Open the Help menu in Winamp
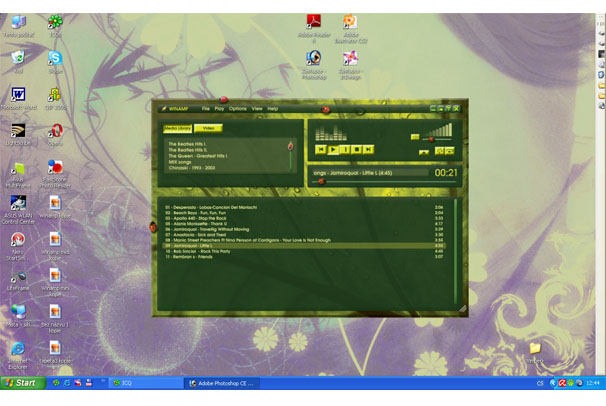Viewport: 606px width, 406px height. coord(272,108)
